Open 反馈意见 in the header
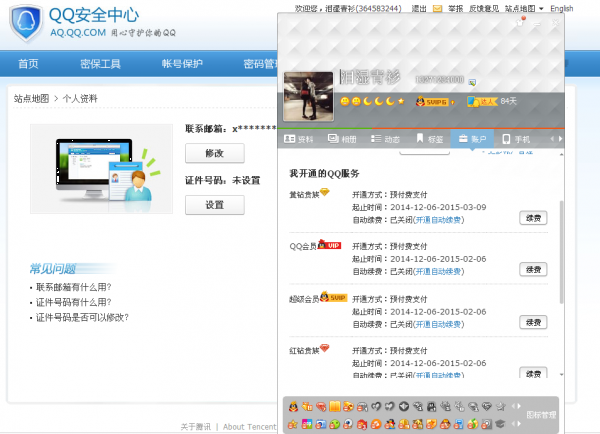This screenshot has height=434, width=600. [x=484, y=8]
